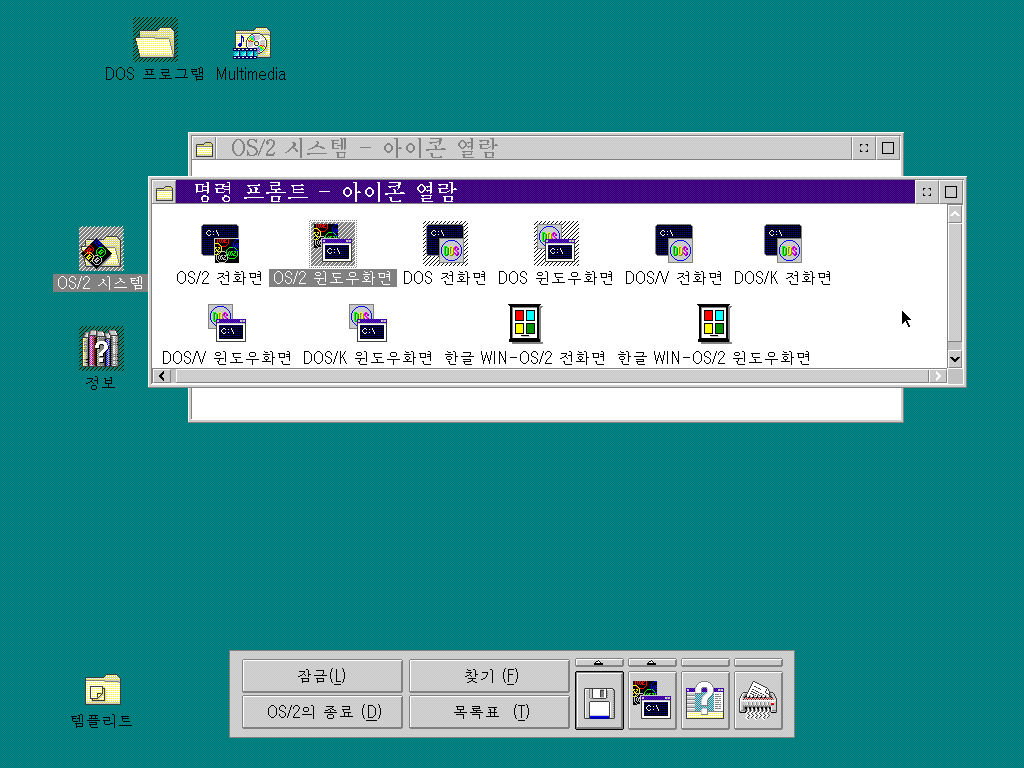Select the OS/2 시스템 desktop icon
The height and width of the screenshot is (768, 1024).
coord(101,249)
